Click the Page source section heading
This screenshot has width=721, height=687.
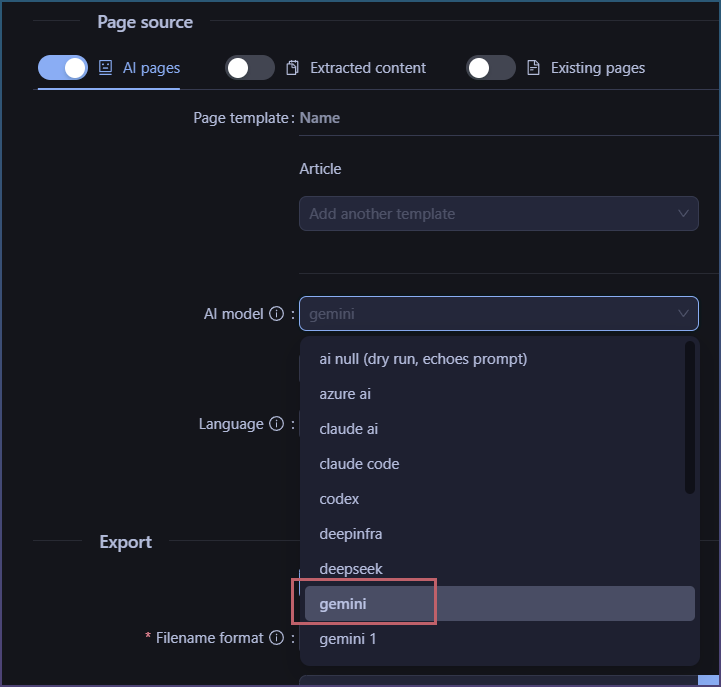coord(145,22)
